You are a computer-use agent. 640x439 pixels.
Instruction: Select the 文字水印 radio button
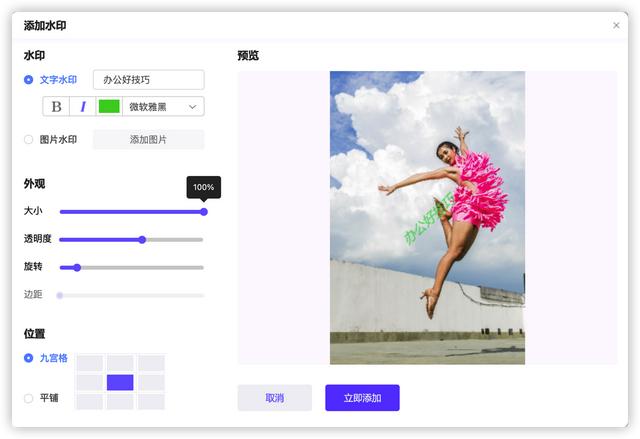[28, 80]
